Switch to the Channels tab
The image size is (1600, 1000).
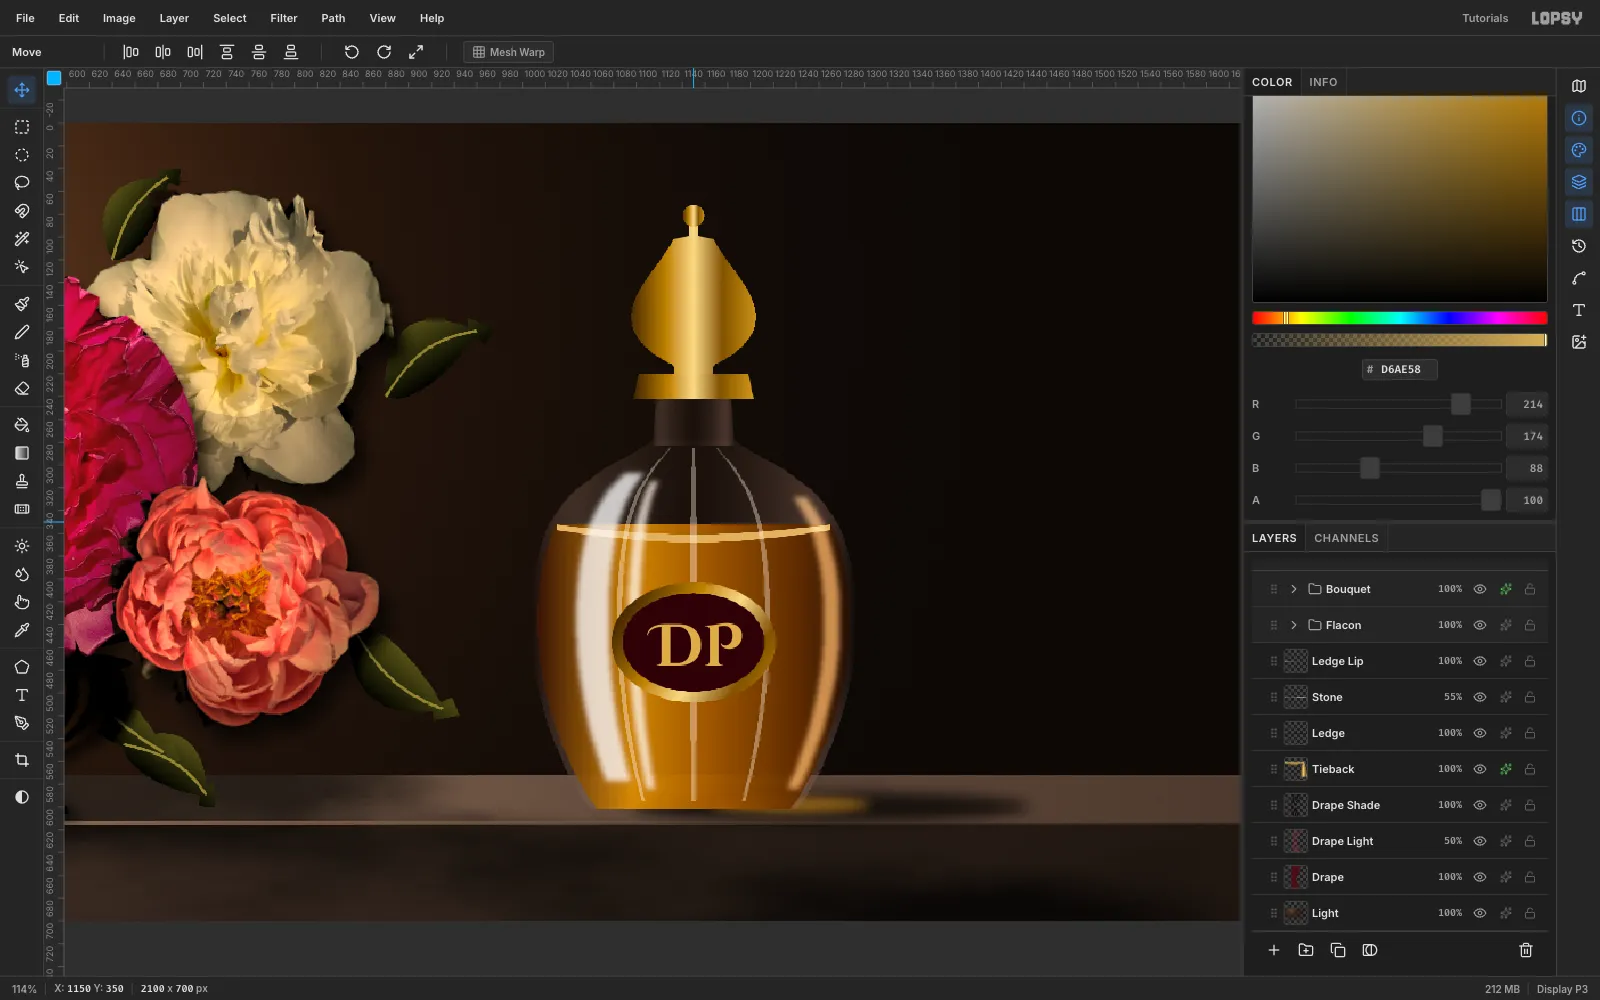tap(1346, 538)
